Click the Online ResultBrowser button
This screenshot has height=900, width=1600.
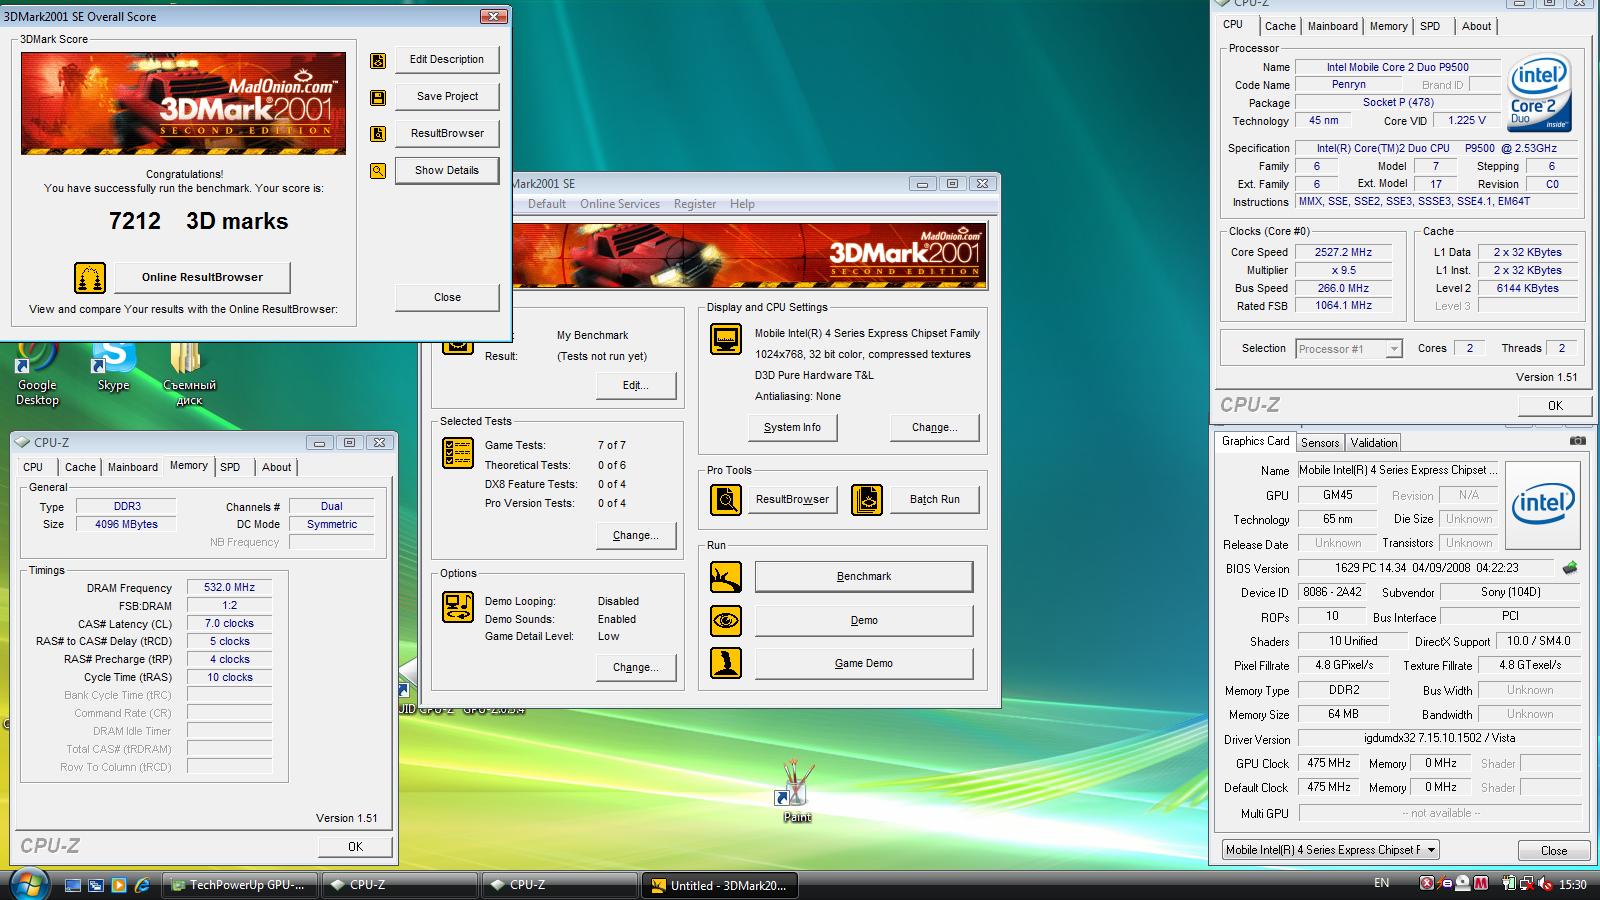click(202, 277)
